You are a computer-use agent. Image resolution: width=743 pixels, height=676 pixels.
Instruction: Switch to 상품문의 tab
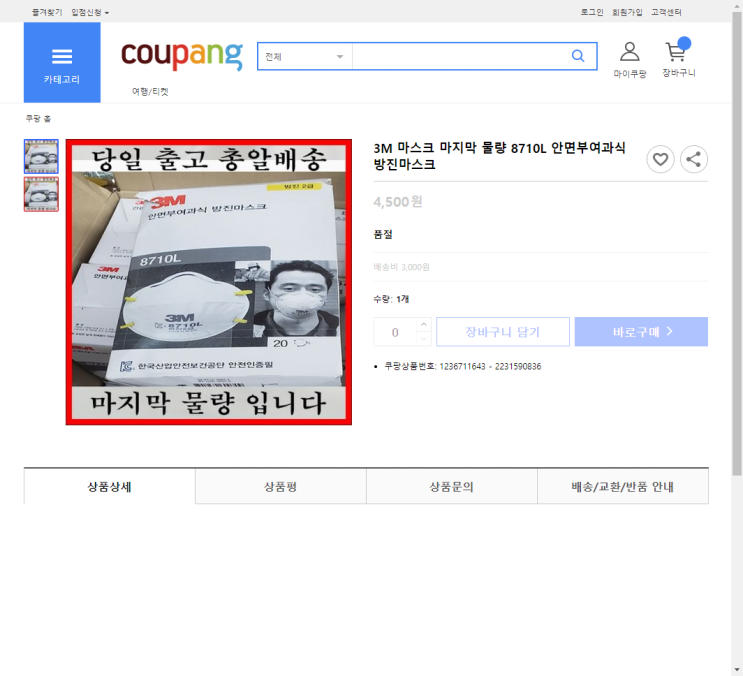coord(452,487)
